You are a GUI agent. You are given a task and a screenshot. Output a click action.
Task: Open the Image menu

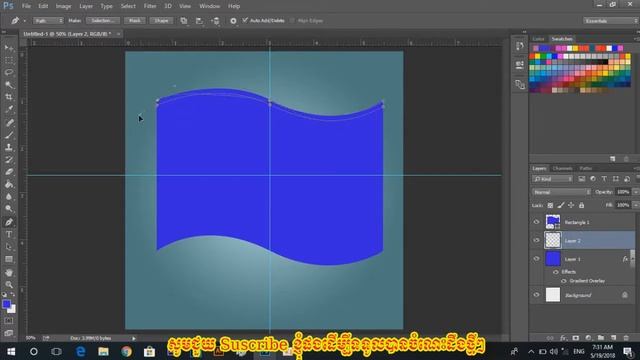pyautogui.click(x=63, y=6)
